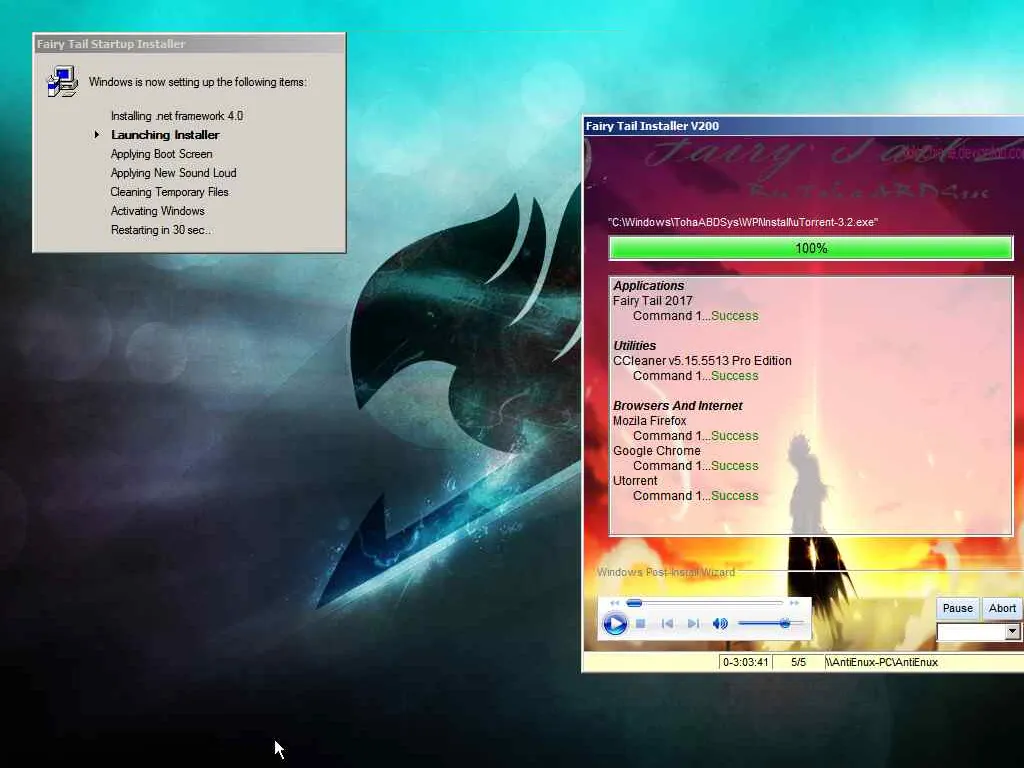Click Success status under Utorrent
This screenshot has width=1024, height=768.
coord(735,496)
